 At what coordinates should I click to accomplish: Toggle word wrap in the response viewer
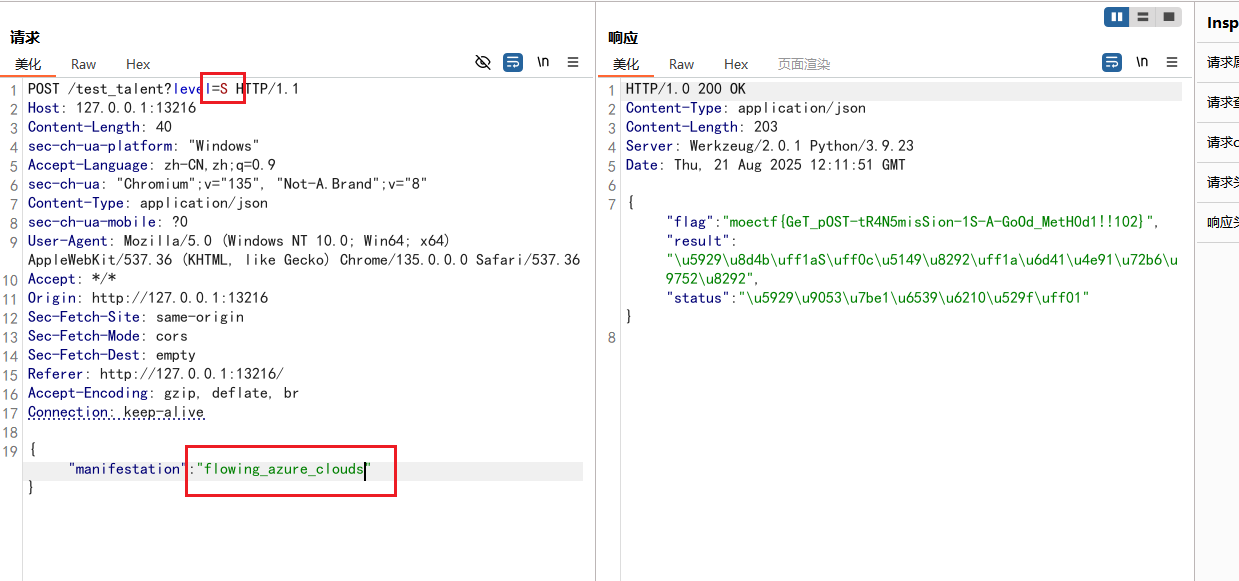(1112, 62)
